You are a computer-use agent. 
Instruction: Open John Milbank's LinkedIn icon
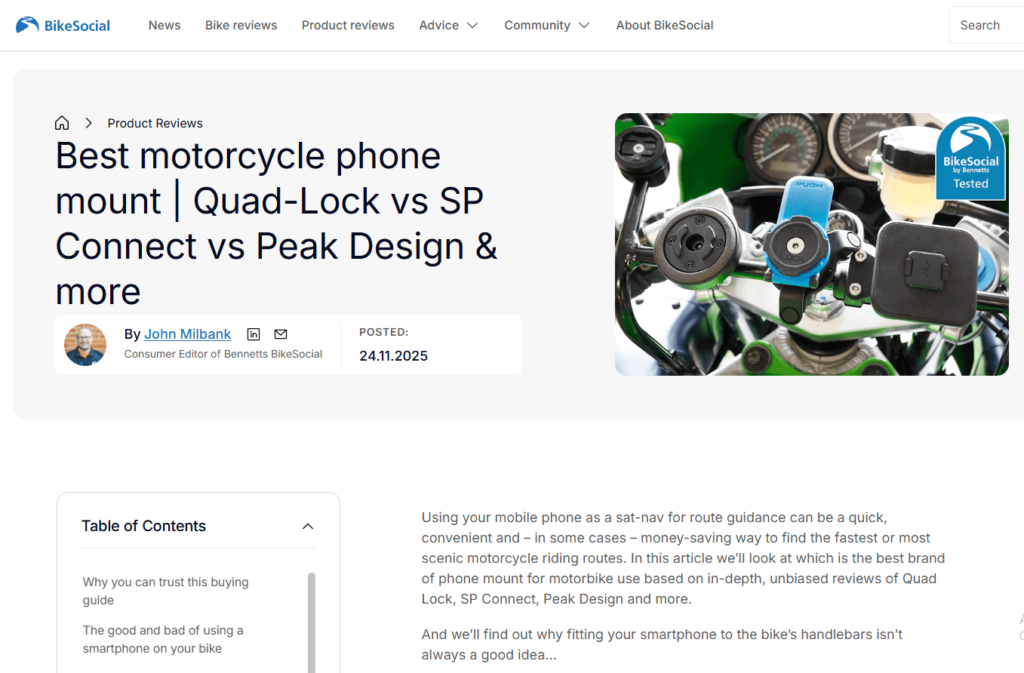pyautogui.click(x=254, y=334)
